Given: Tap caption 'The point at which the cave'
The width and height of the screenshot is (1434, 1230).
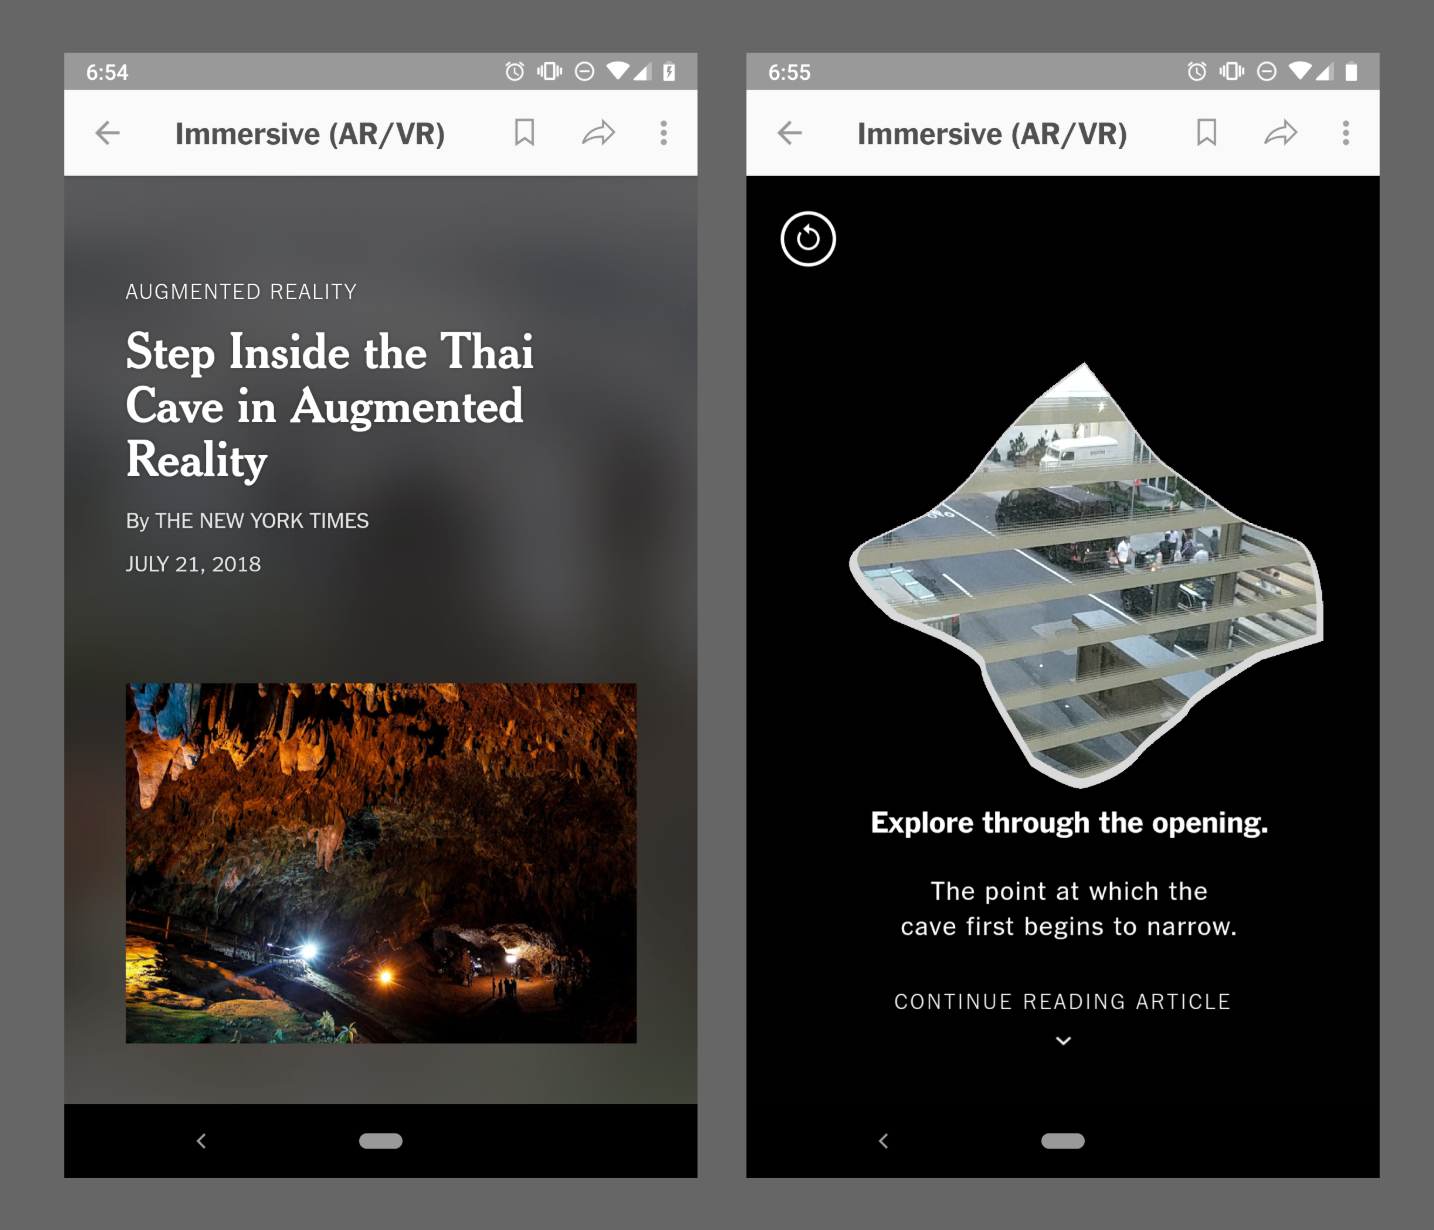Looking at the screenshot, I should pyautogui.click(x=1069, y=909).
